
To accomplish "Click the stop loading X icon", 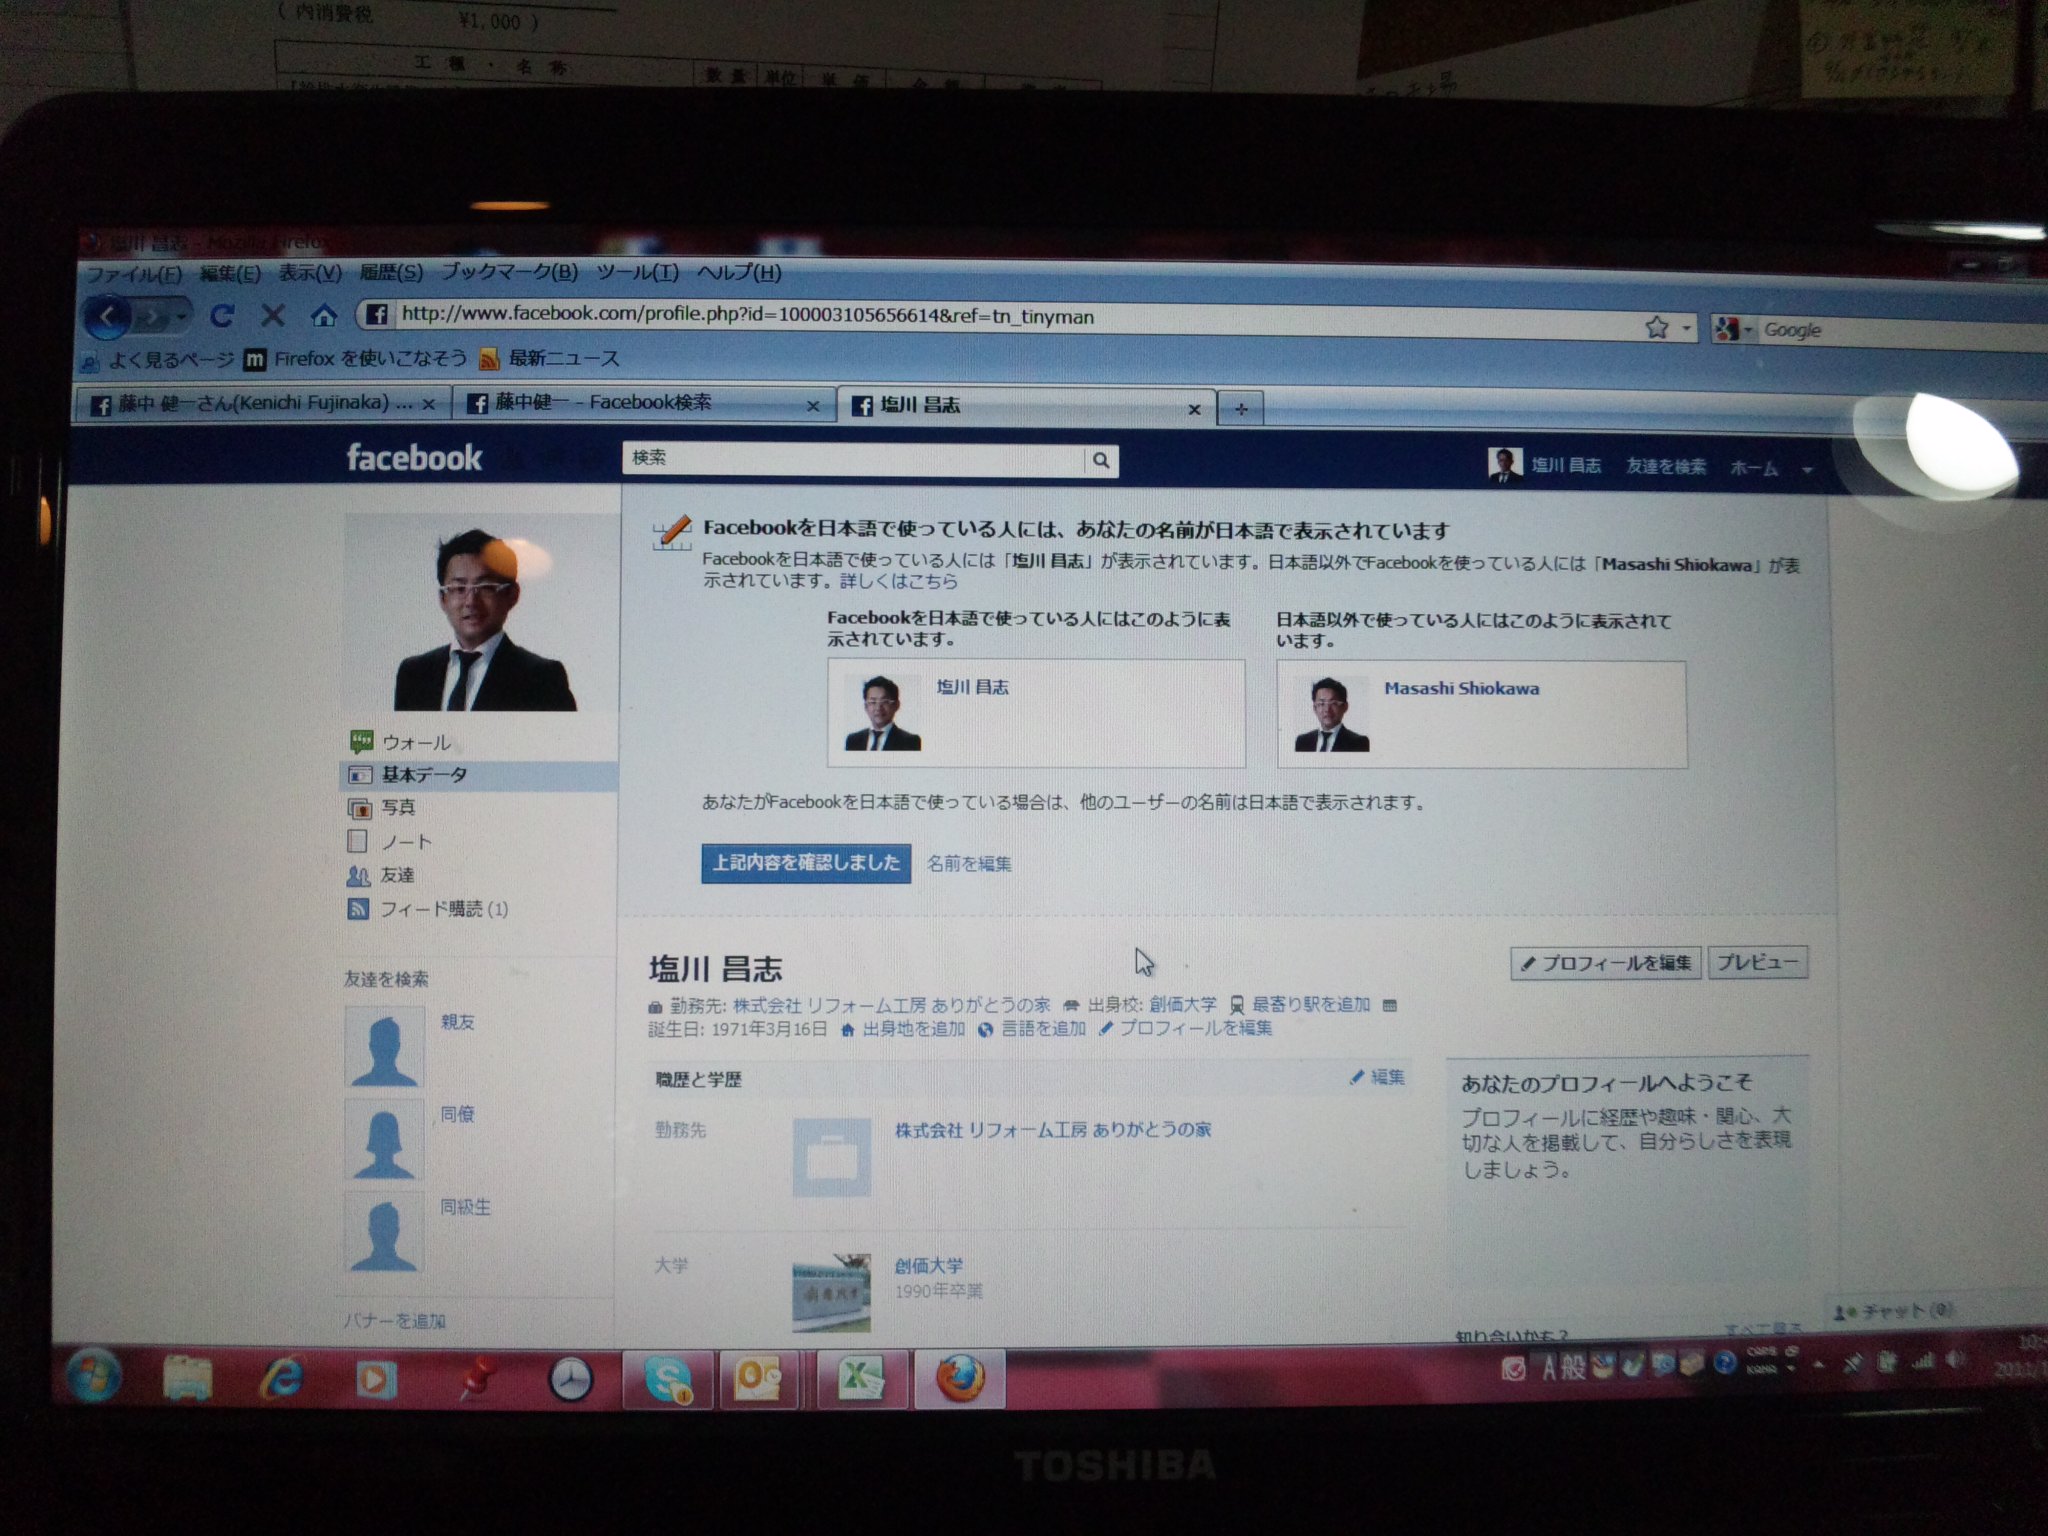I will [272, 316].
